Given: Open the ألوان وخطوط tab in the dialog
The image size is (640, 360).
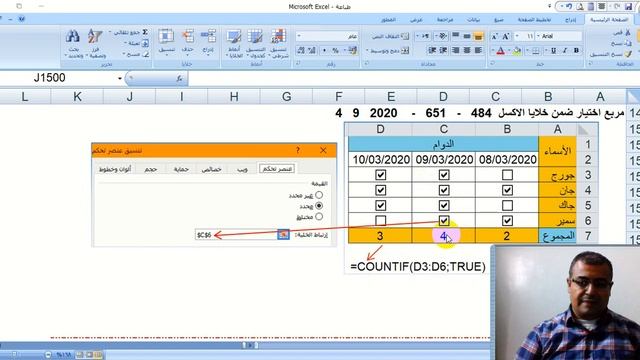Looking at the screenshot, I should click(x=115, y=169).
